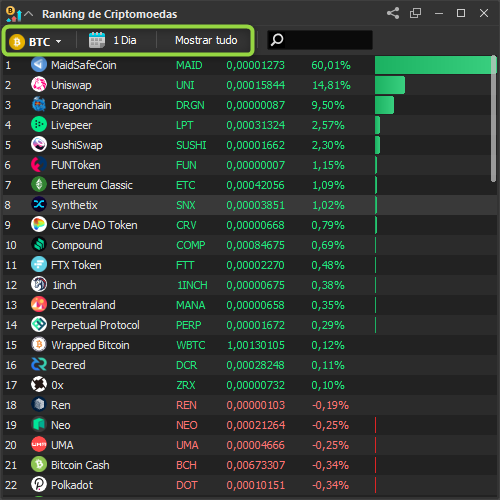
Task: Click the SUSHI ticker symbol
Action: [191, 145]
